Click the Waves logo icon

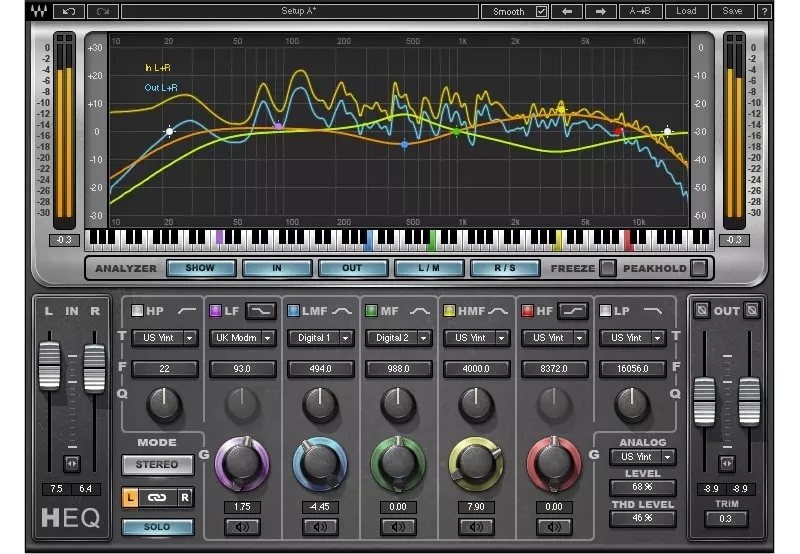tap(39, 11)
